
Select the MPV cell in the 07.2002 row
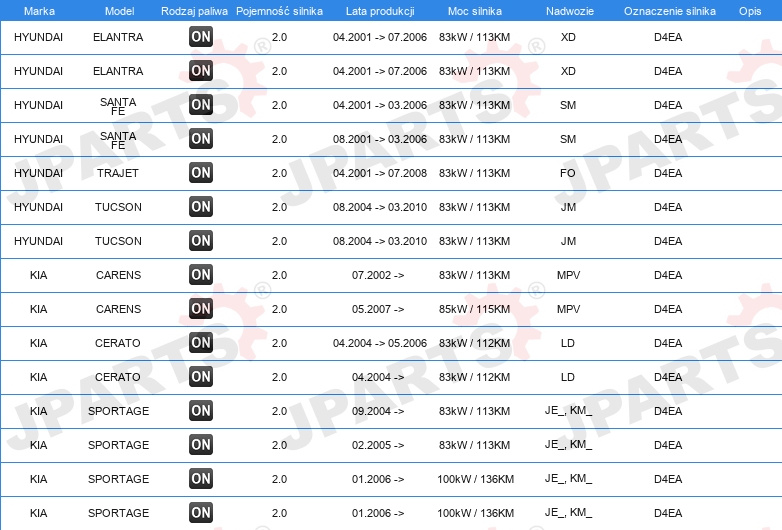click(x=568, y=275)
